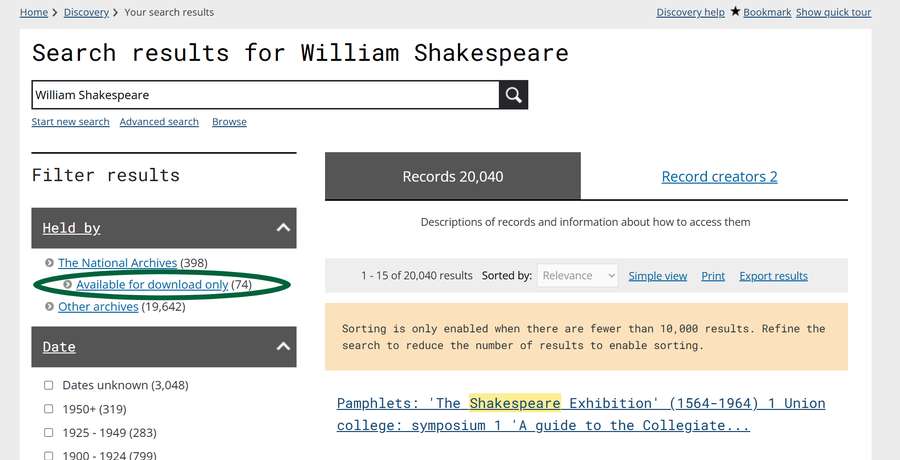This screenshot has height=460, width=900.
Task: Open the Sorted by Relevance dropdown
Action: tap(577, 276)
